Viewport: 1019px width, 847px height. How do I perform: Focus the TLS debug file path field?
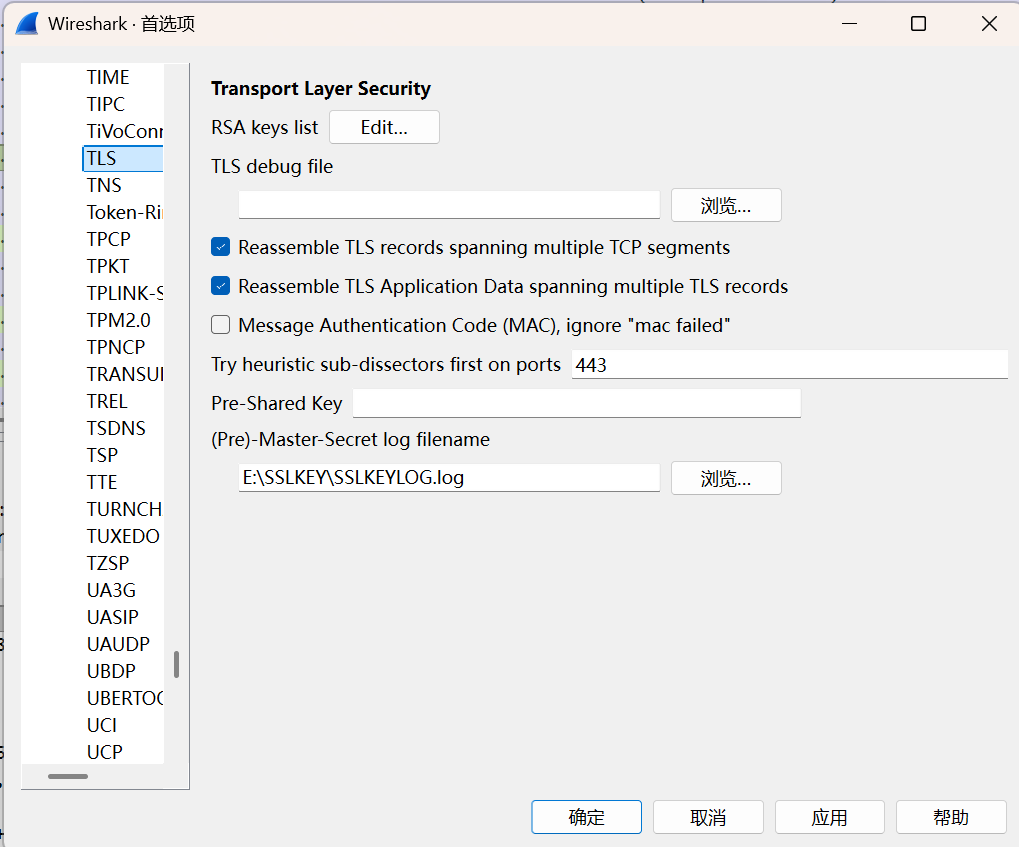[449, 205]
